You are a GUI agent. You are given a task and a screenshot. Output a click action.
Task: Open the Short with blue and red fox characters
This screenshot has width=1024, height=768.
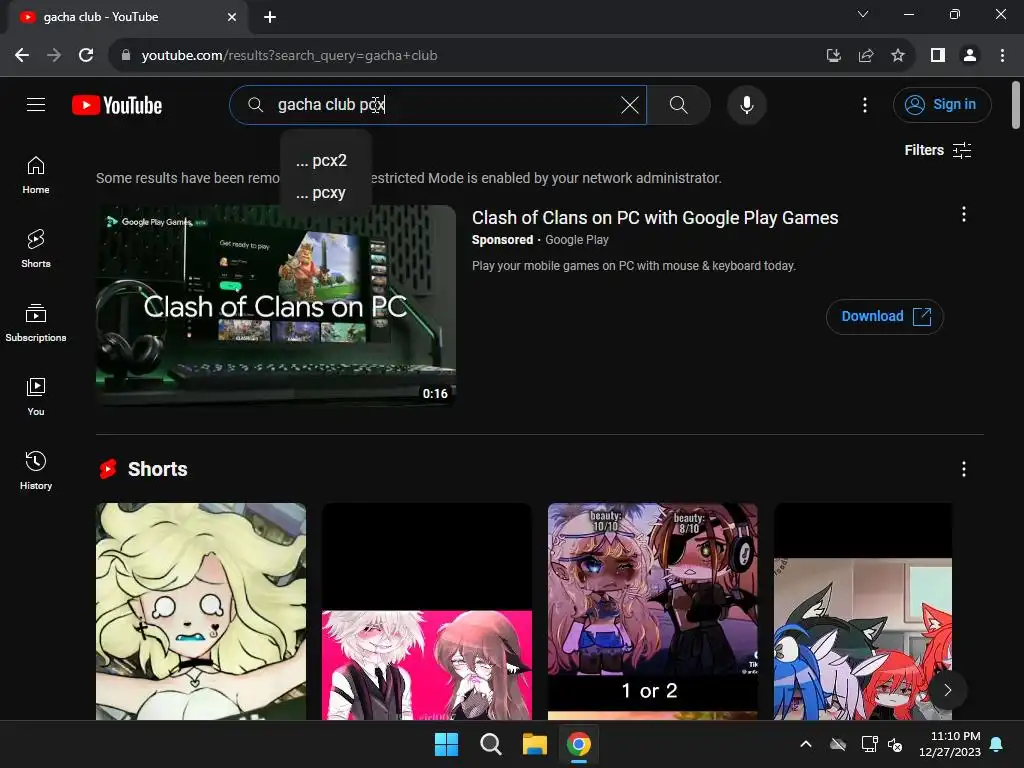coord(863,611)
